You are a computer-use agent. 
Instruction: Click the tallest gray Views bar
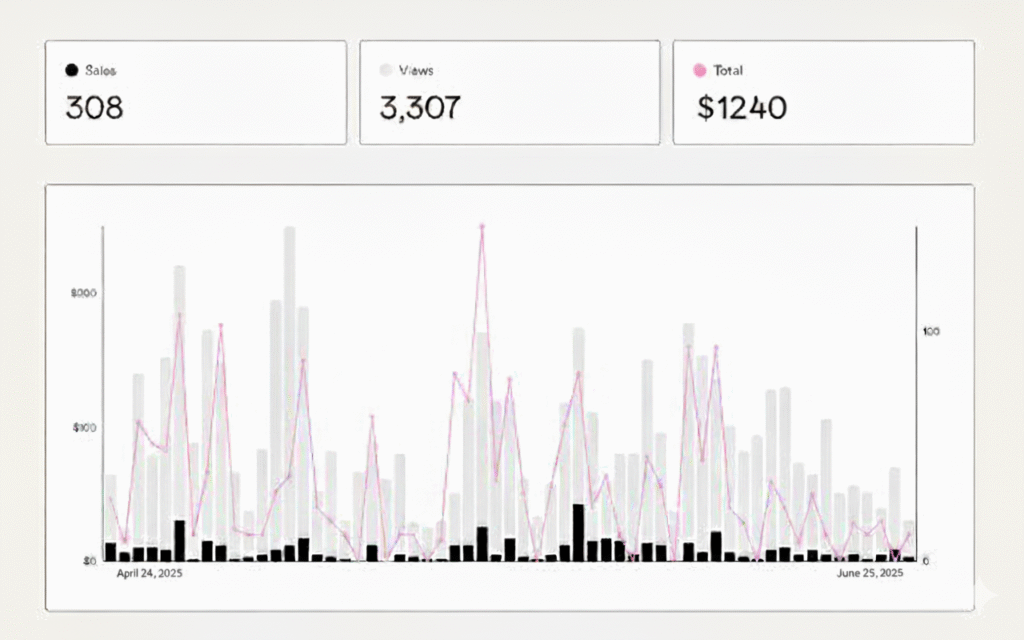point(289,390)
